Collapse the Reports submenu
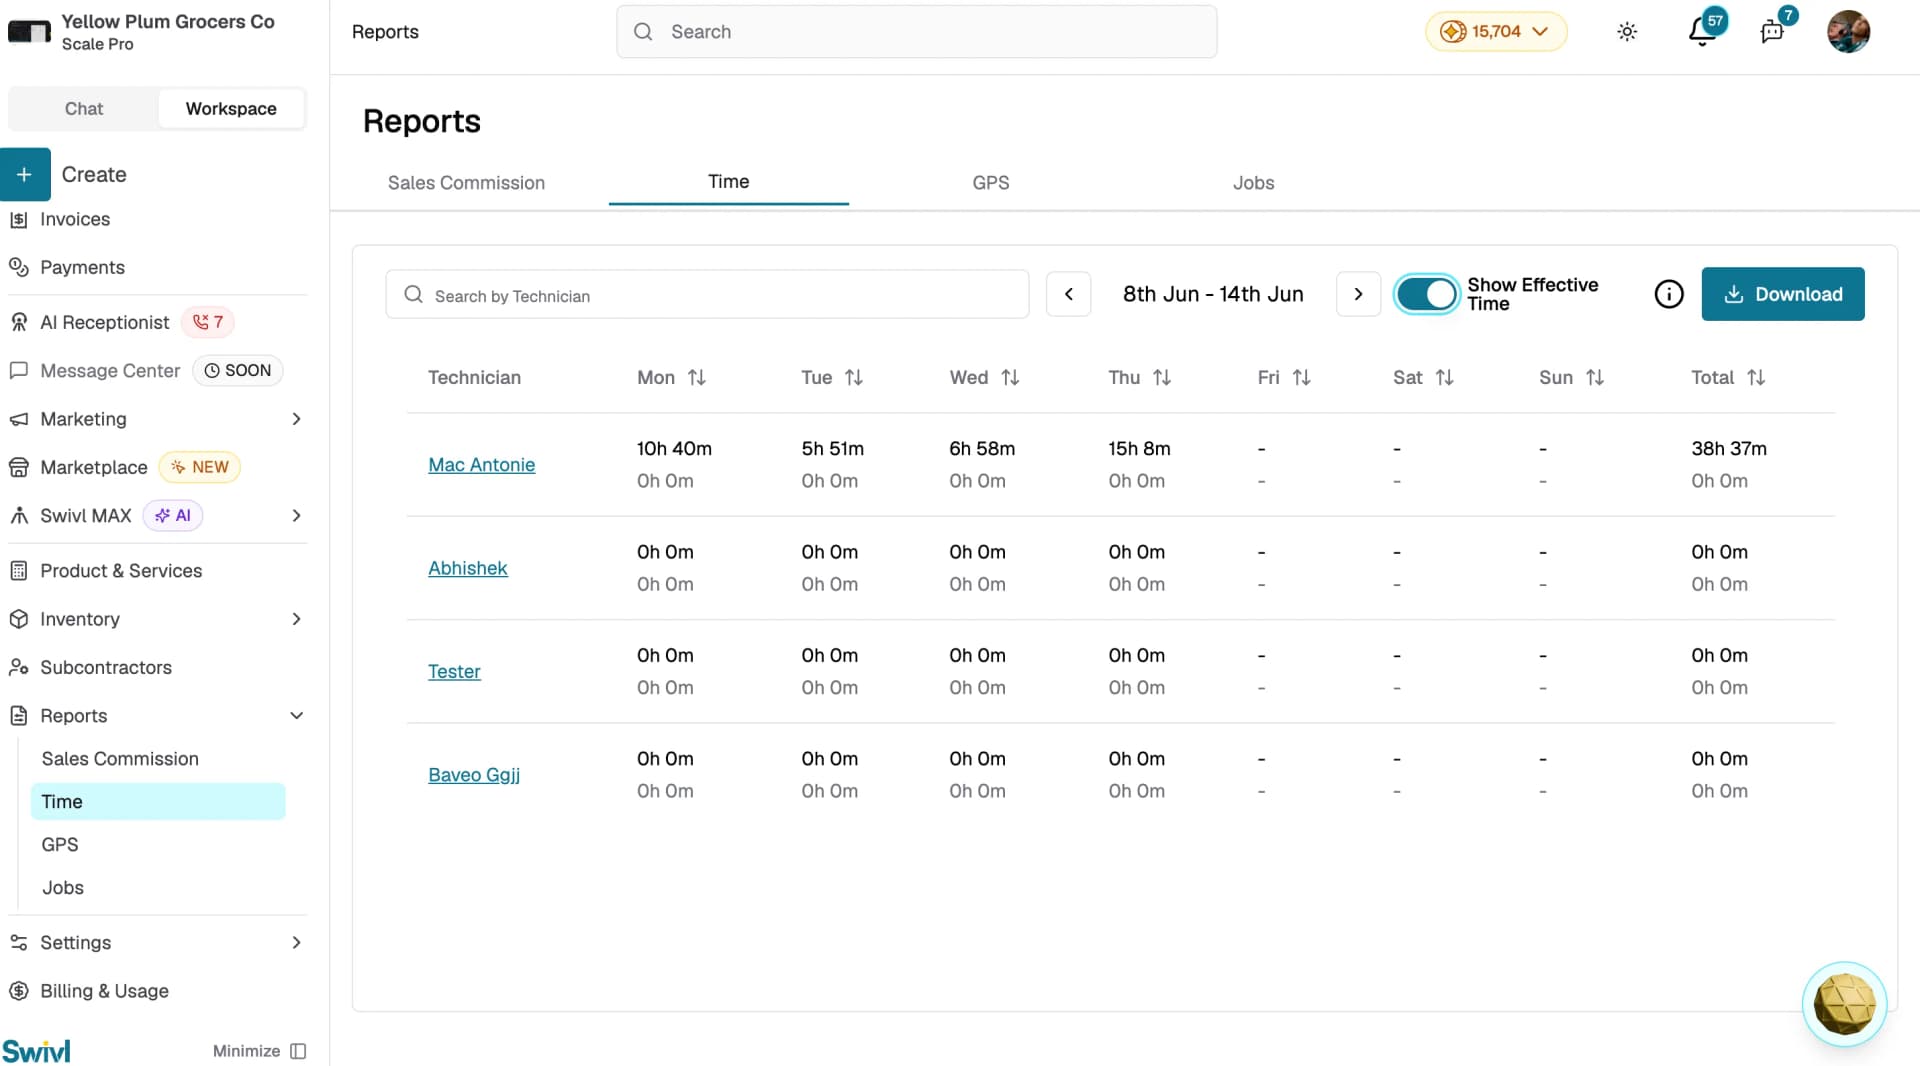This screenshot has height=1066, width=1920. pyautogui.click(x=296, y=715)
